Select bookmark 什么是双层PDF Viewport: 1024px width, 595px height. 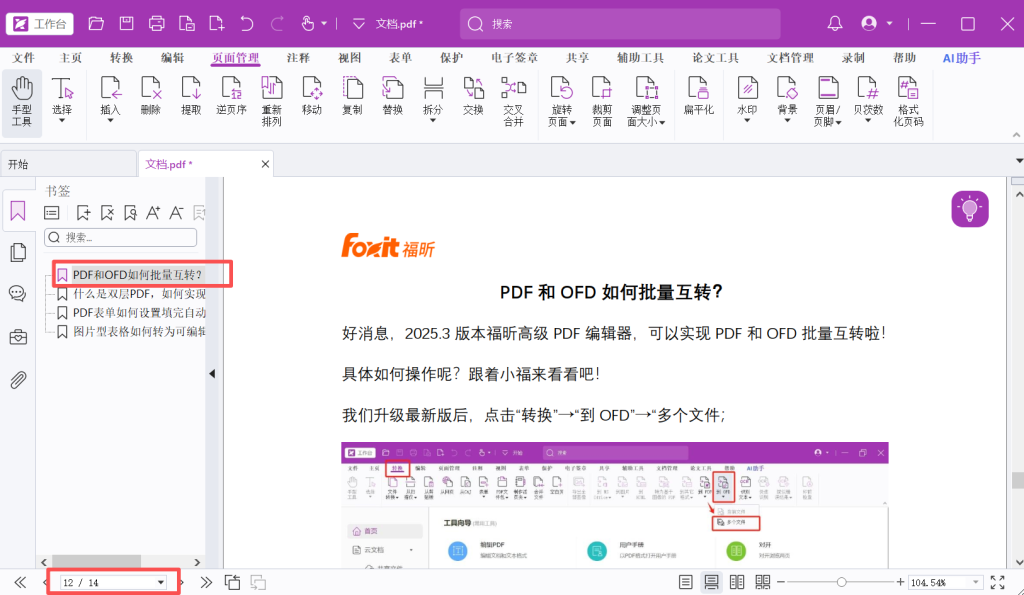click(139, 294)
